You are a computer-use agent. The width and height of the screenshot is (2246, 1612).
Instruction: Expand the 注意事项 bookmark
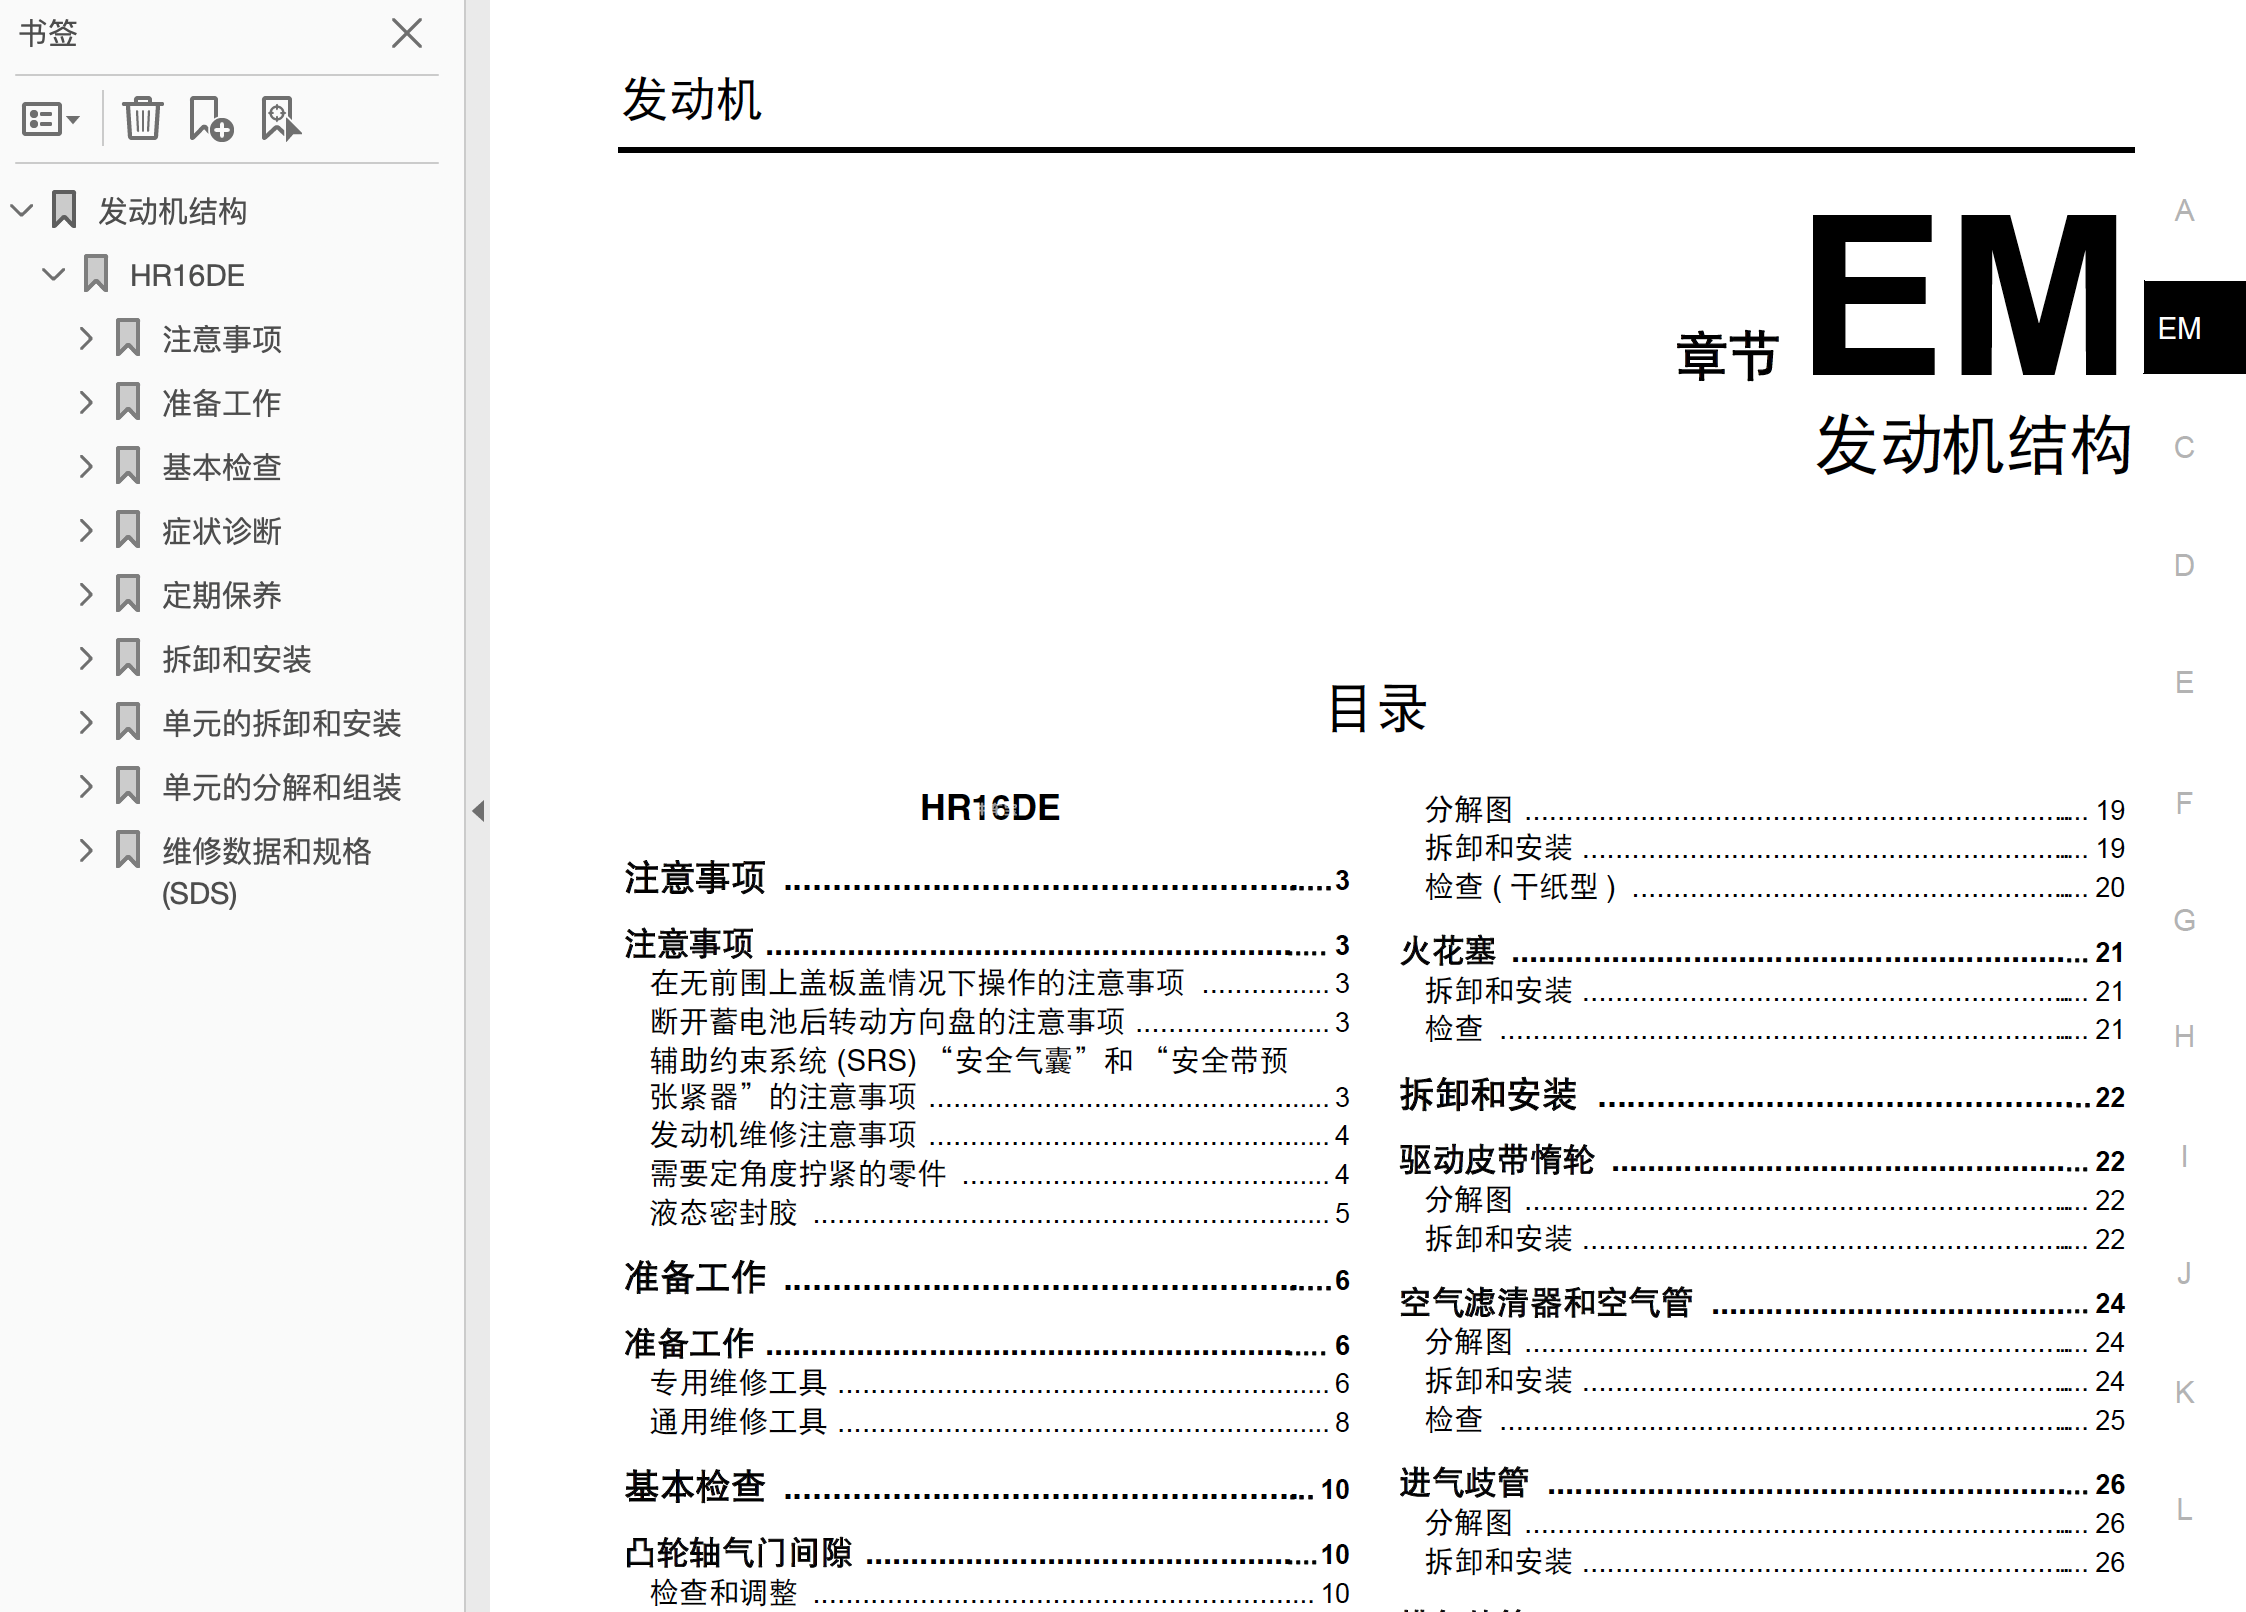tap(86, 339)
